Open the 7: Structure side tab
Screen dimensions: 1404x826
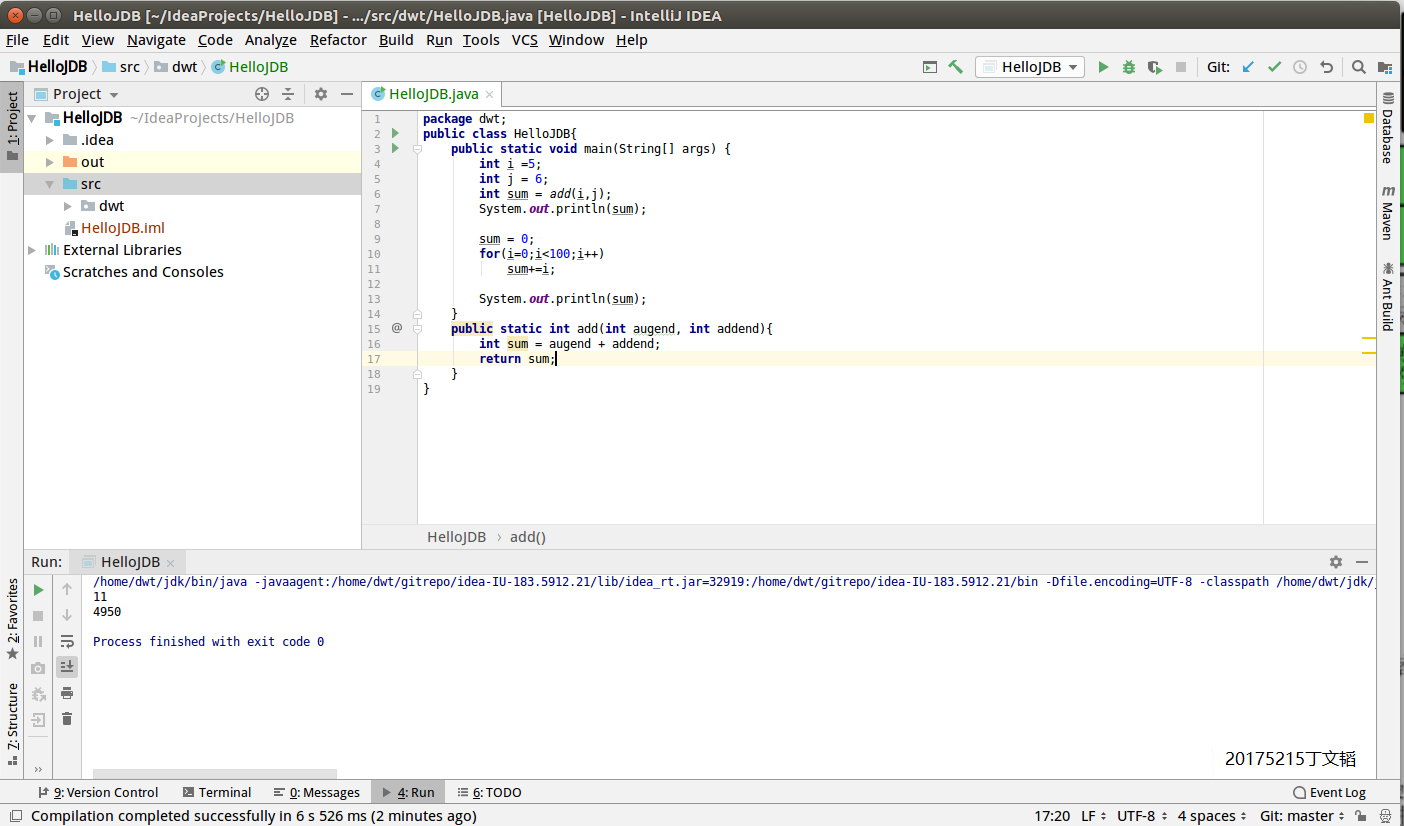coord(12,723)
